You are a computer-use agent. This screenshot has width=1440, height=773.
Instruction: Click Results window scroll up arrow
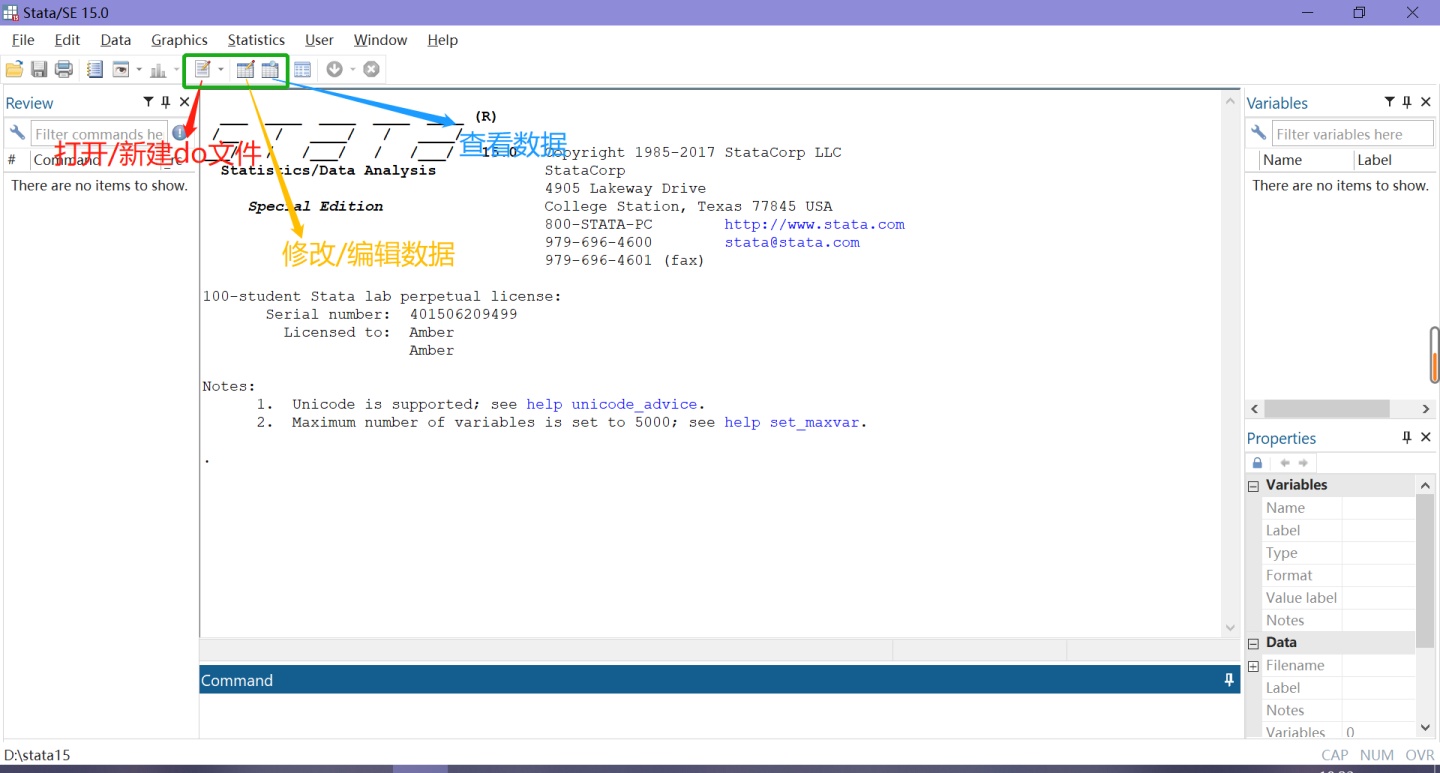(x=1230, y=99)
